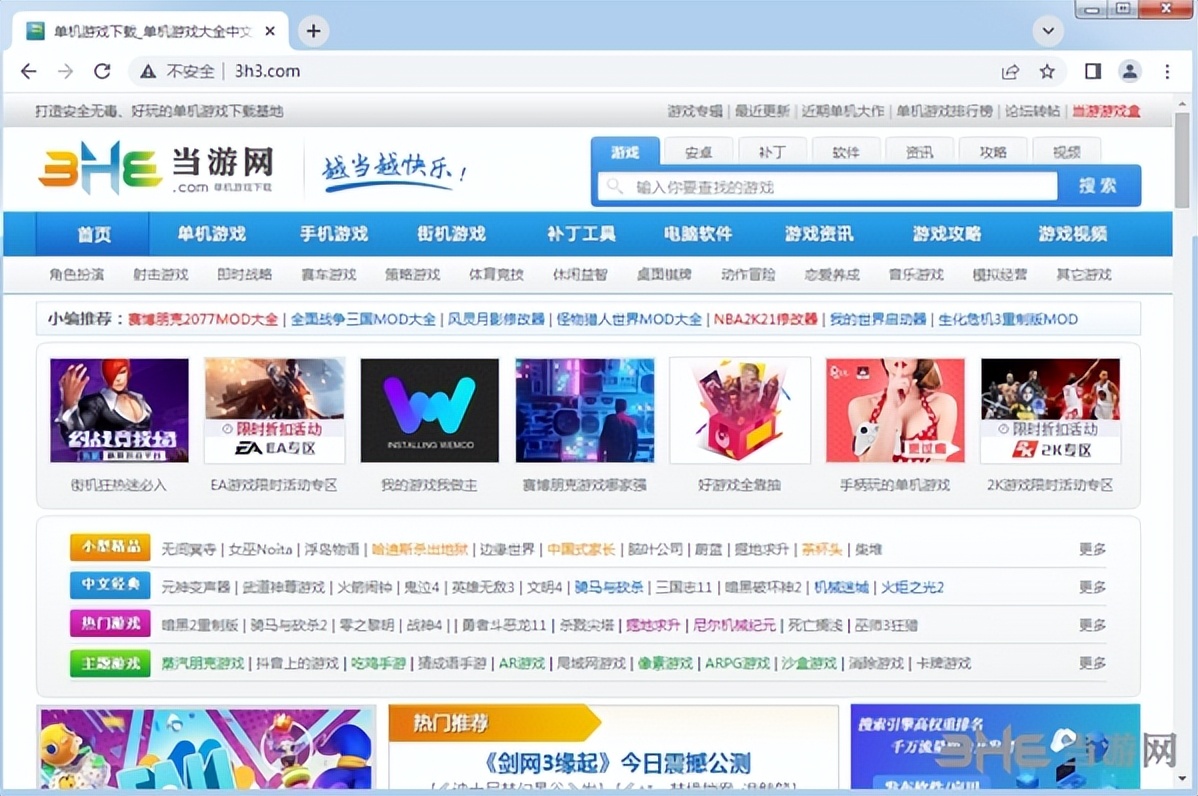Open the red 当游游戏盒 link
The height and width of the screenshot is (796, 1198).
pos(1106,112)
